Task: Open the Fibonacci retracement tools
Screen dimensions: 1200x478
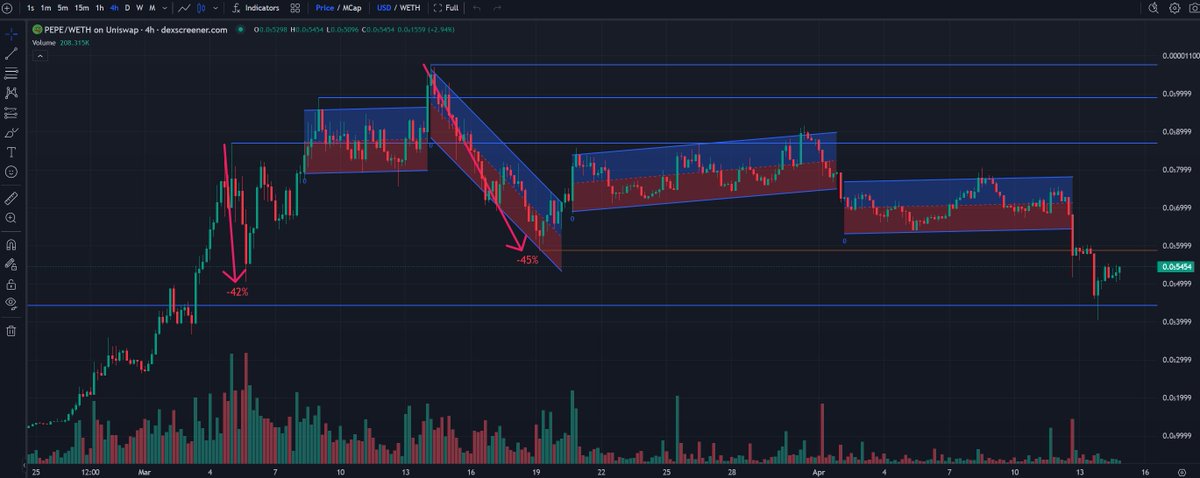Action: [11, 73]
